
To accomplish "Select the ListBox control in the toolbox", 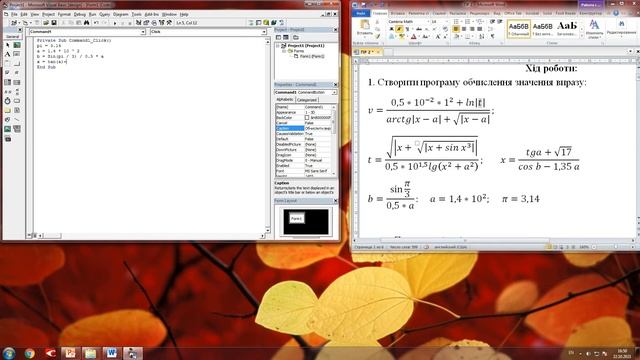I will (x=17, y=82).
